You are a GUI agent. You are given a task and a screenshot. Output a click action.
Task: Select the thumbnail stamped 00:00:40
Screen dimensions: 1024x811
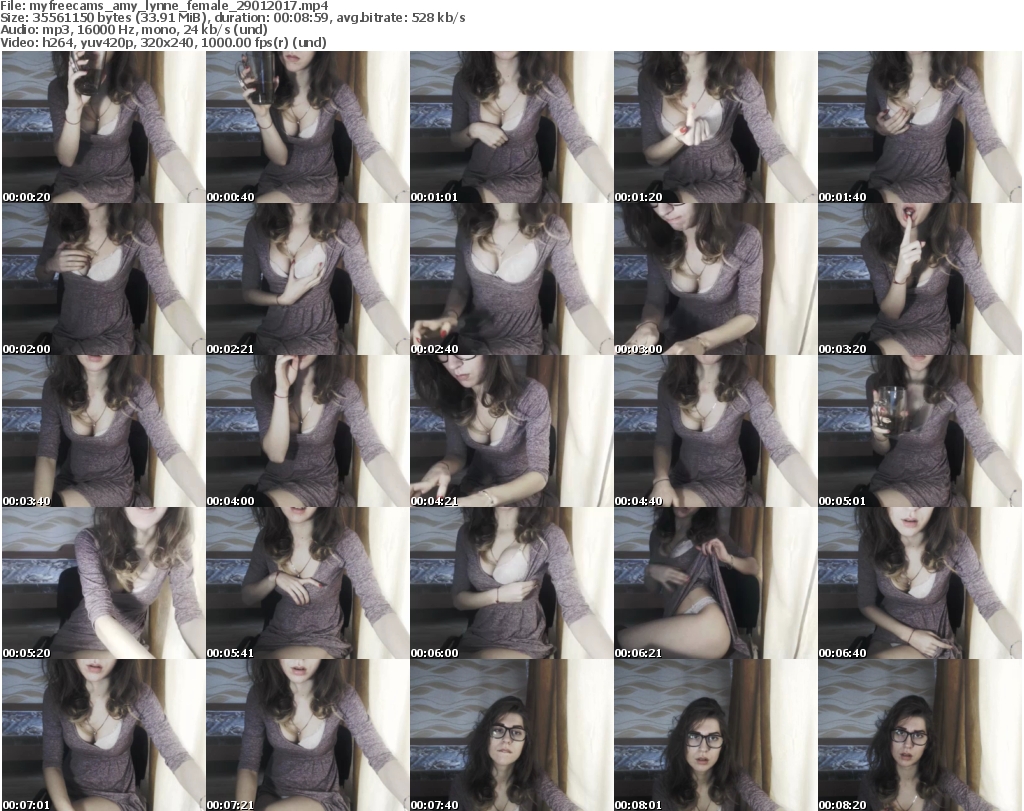click(308, 127)
